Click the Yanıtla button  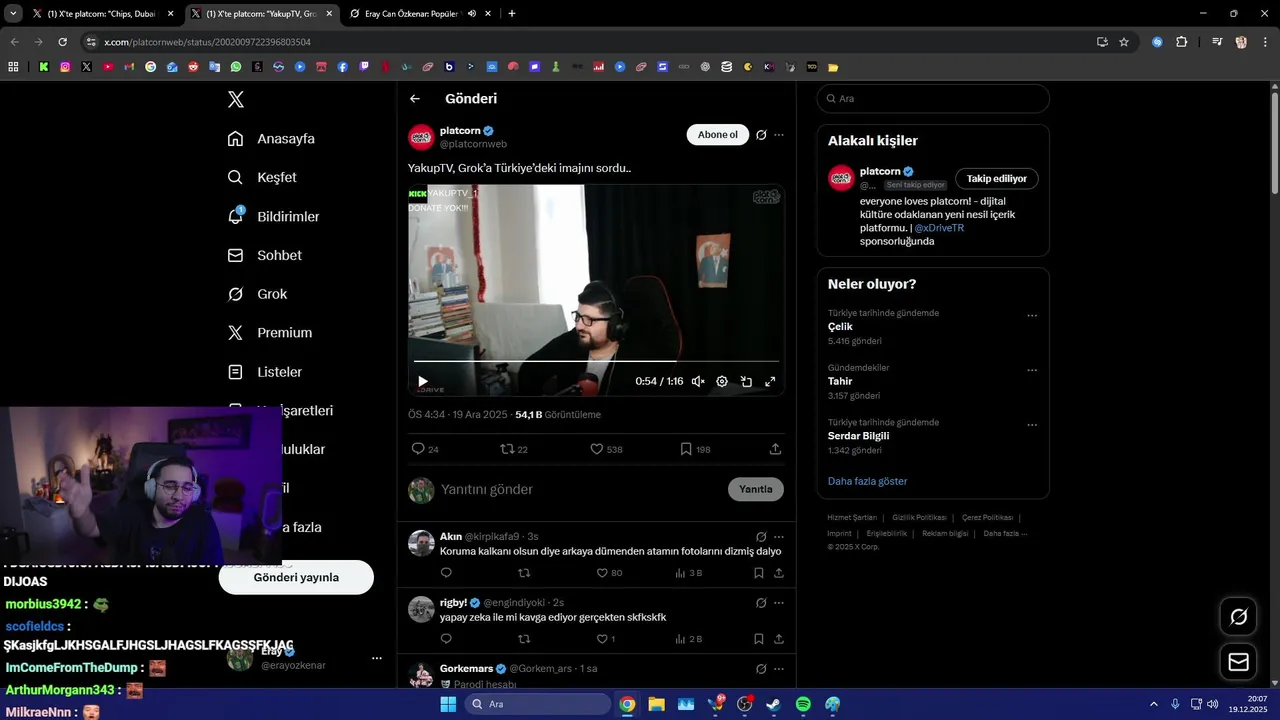click(x=755, y=489)
